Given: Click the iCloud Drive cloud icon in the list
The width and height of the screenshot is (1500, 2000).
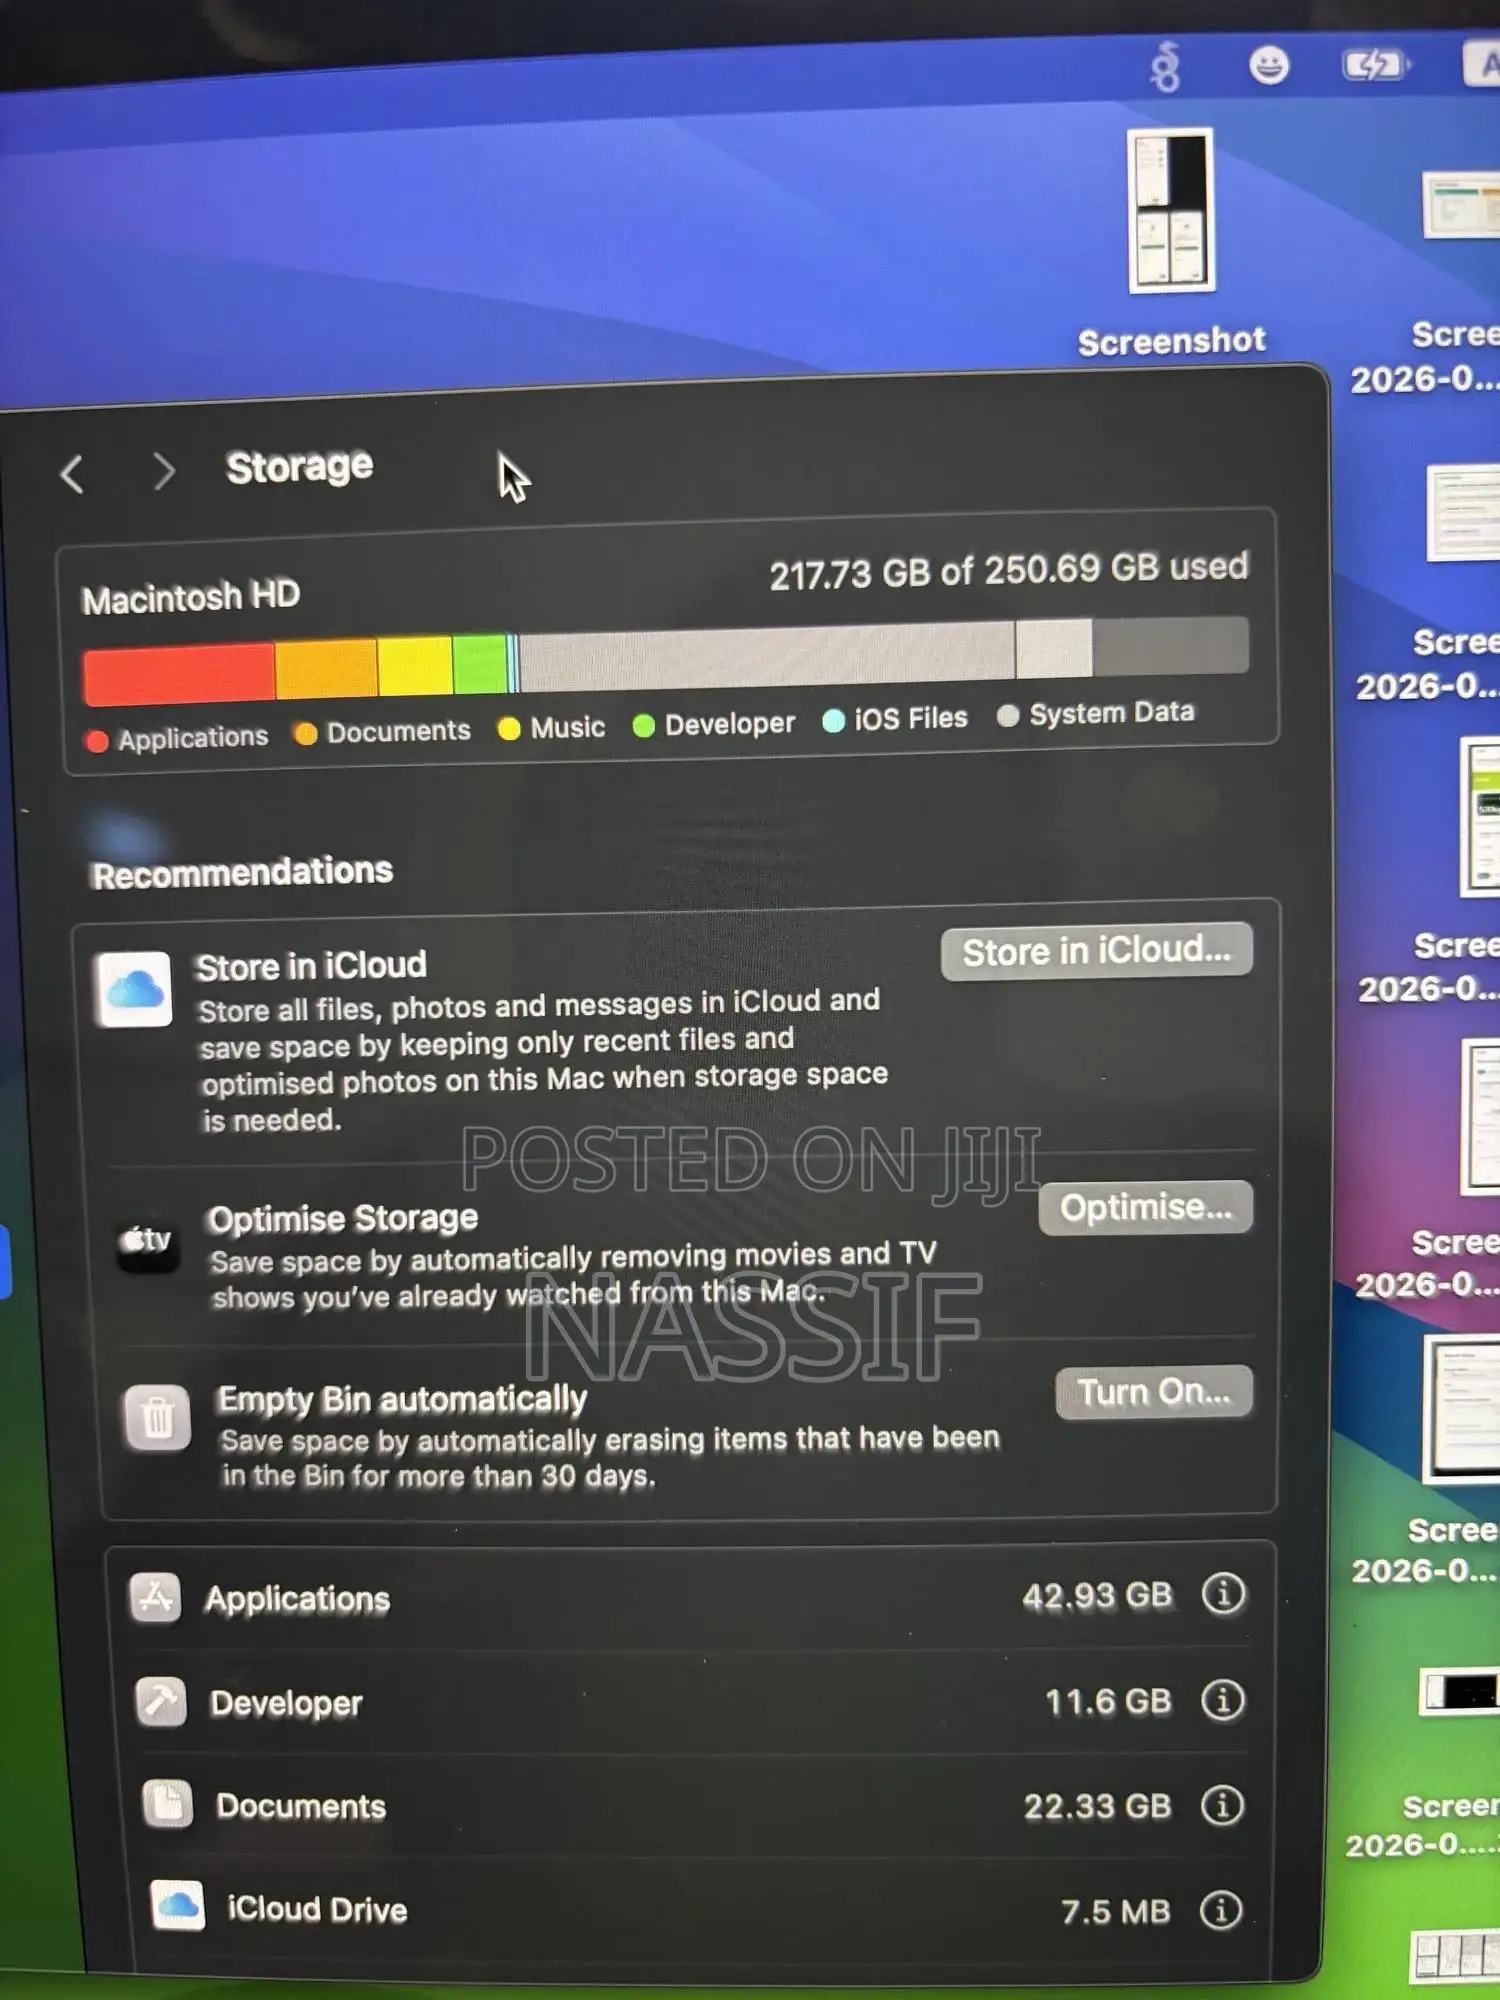Looking at the screenshot, I should tap(178, 1906).
